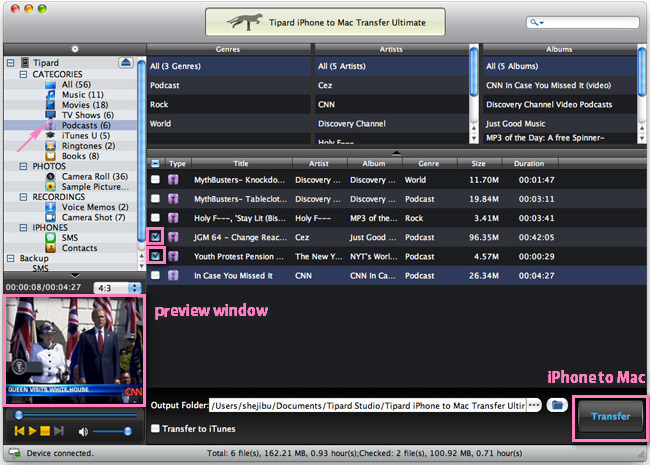
Task: Sort the list by Size column
Action: [x=478, y=163]
